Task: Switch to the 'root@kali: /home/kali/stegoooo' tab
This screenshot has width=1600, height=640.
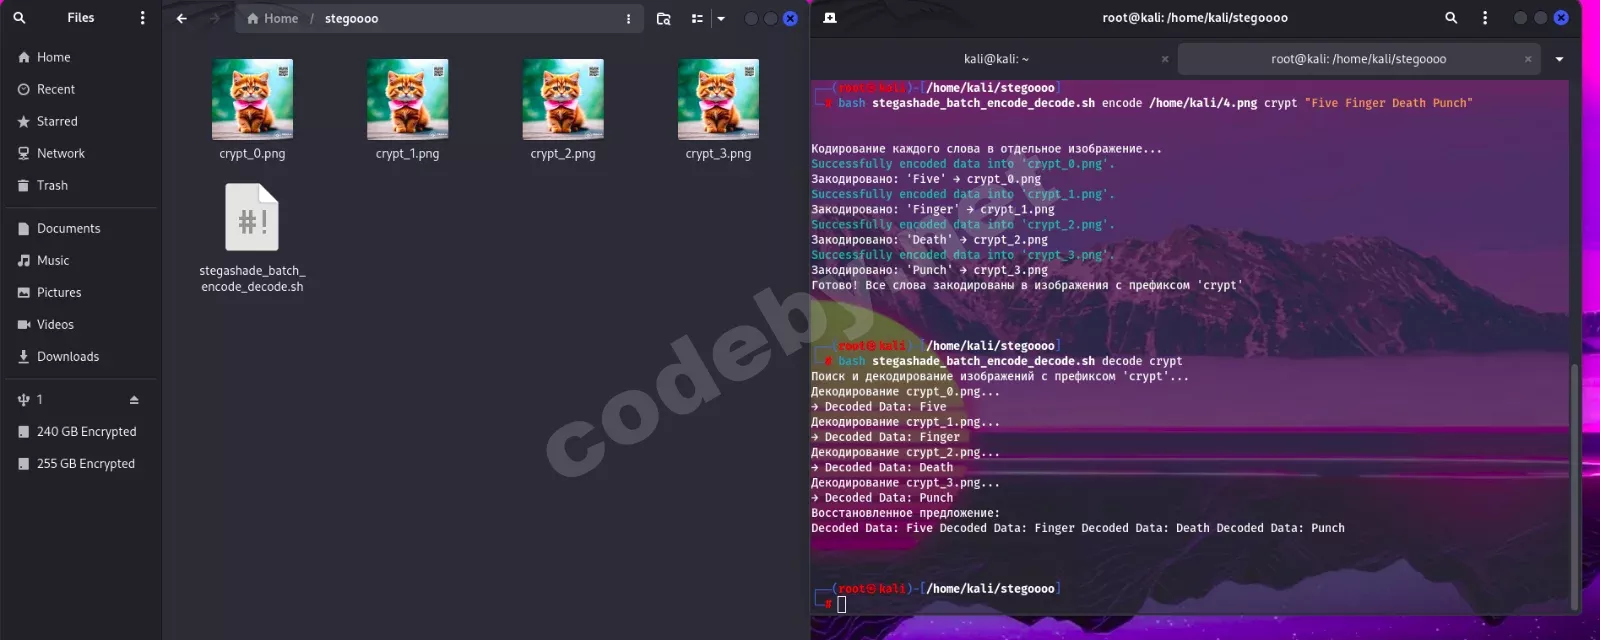Action: click(1358, 59)
